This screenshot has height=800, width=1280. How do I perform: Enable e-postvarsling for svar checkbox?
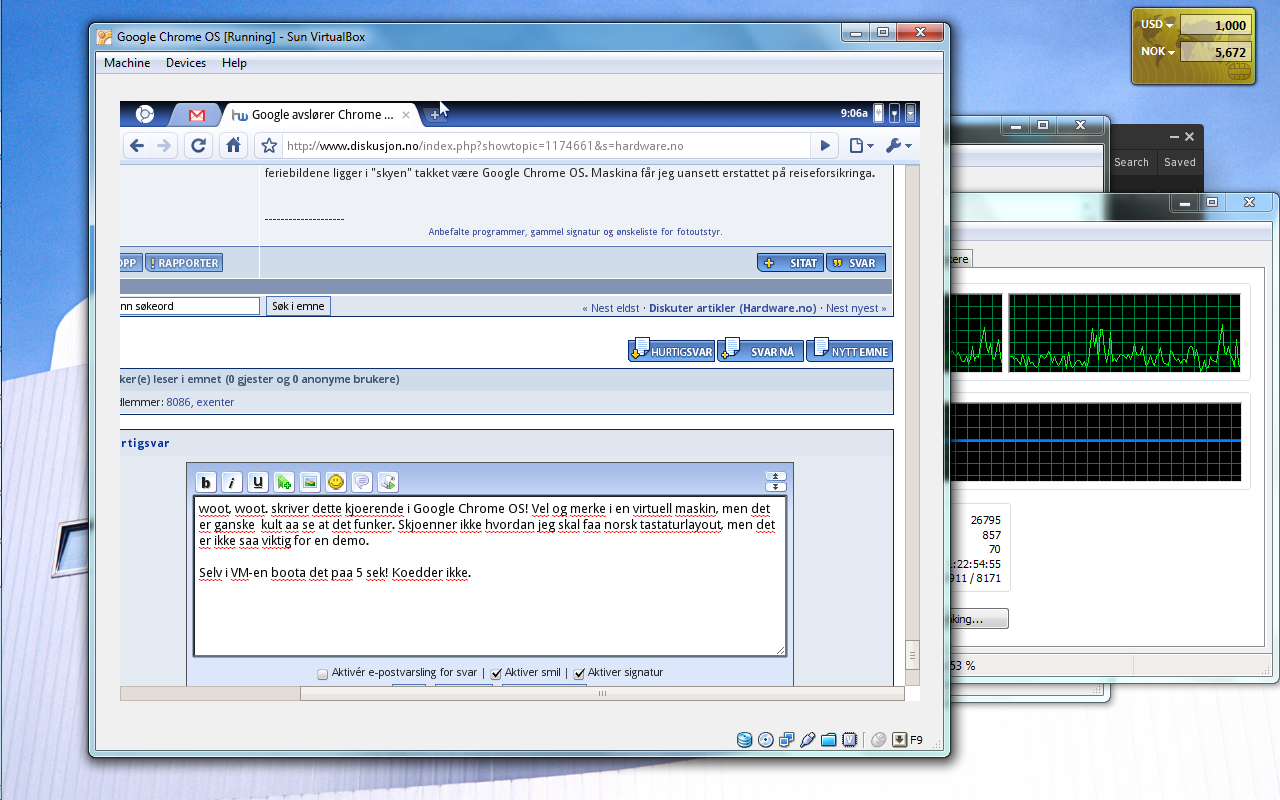coord(322,674)
